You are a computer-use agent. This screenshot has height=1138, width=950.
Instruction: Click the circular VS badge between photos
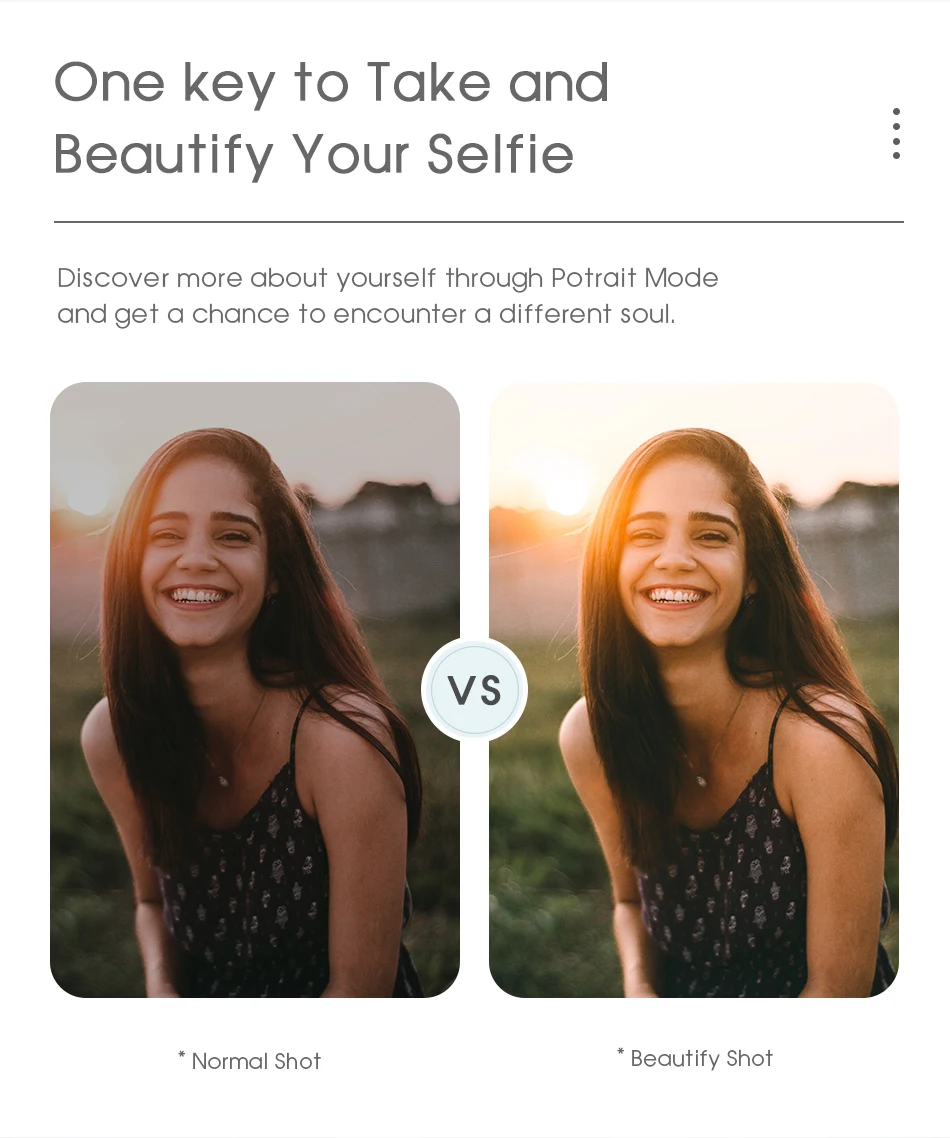point(475,689)
